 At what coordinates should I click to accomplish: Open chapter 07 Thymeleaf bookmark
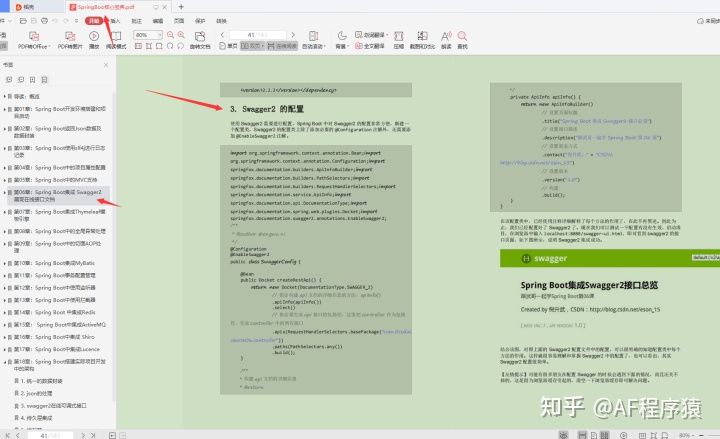(59, 215)
